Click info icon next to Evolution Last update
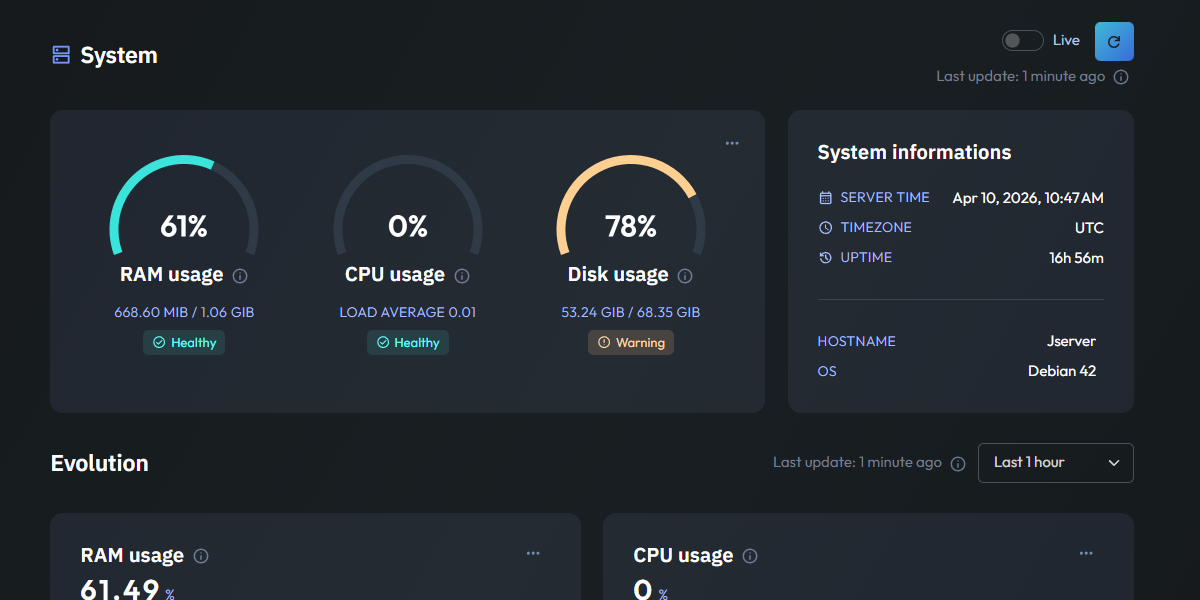The height and width of the screenshot is (600, 1200). point(958,464)
